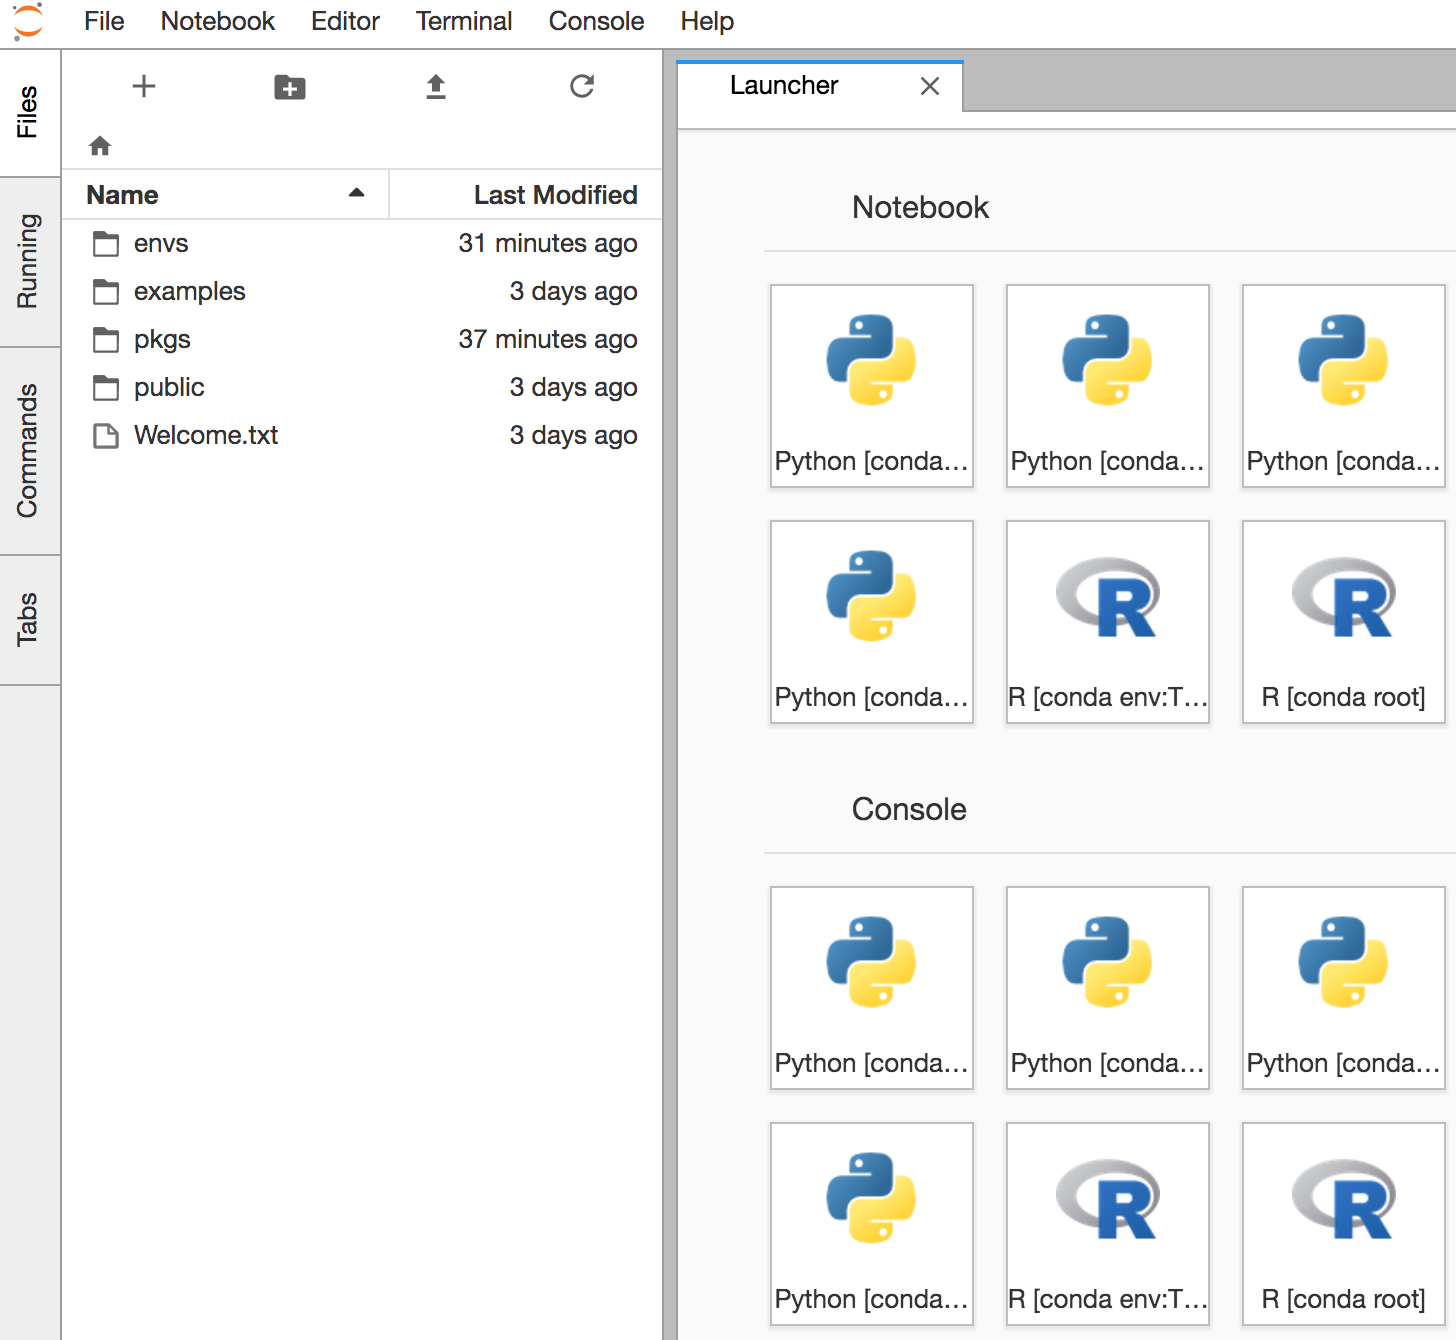1456x1340 pixels.
Task: Open the Terminal menu
Action: coord(464,21)
